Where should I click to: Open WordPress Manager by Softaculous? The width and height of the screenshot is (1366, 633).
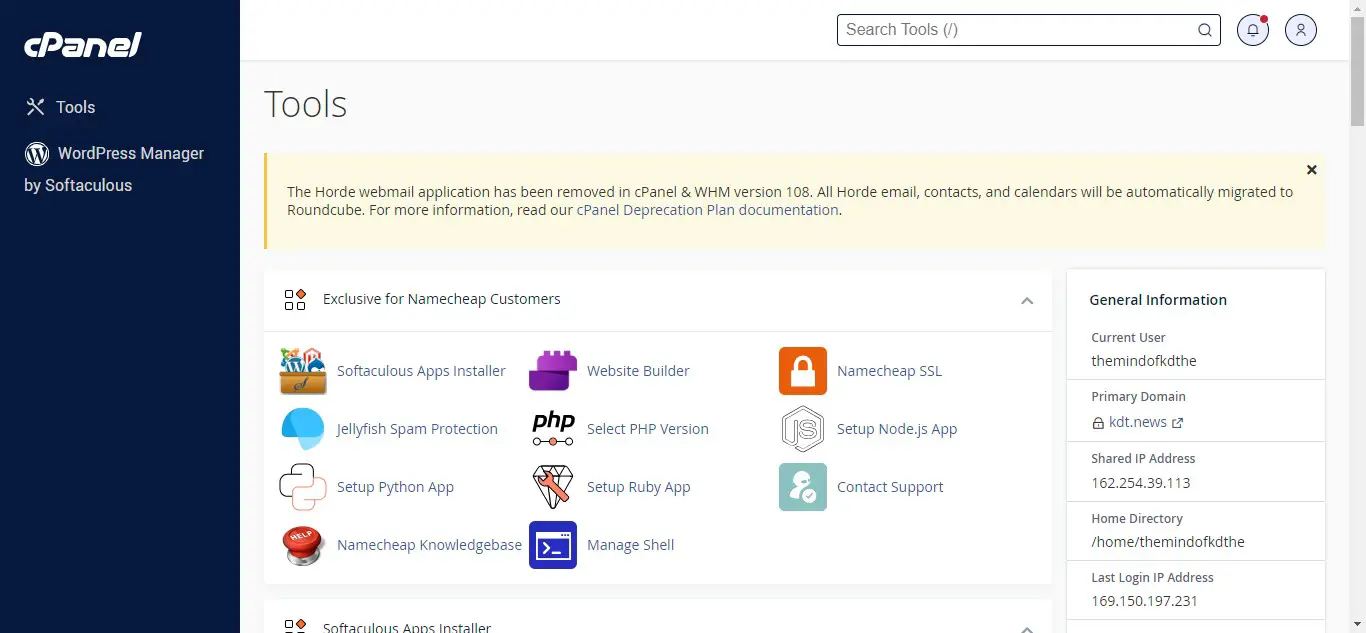pos(114,169)
